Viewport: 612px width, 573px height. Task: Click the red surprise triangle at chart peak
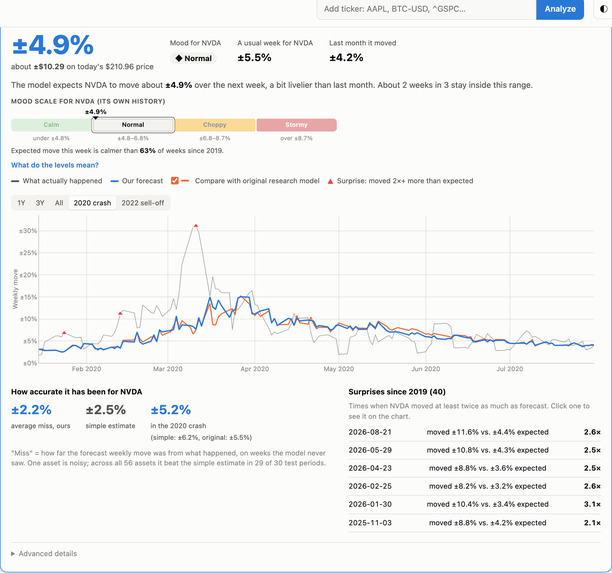coord(196,226)
